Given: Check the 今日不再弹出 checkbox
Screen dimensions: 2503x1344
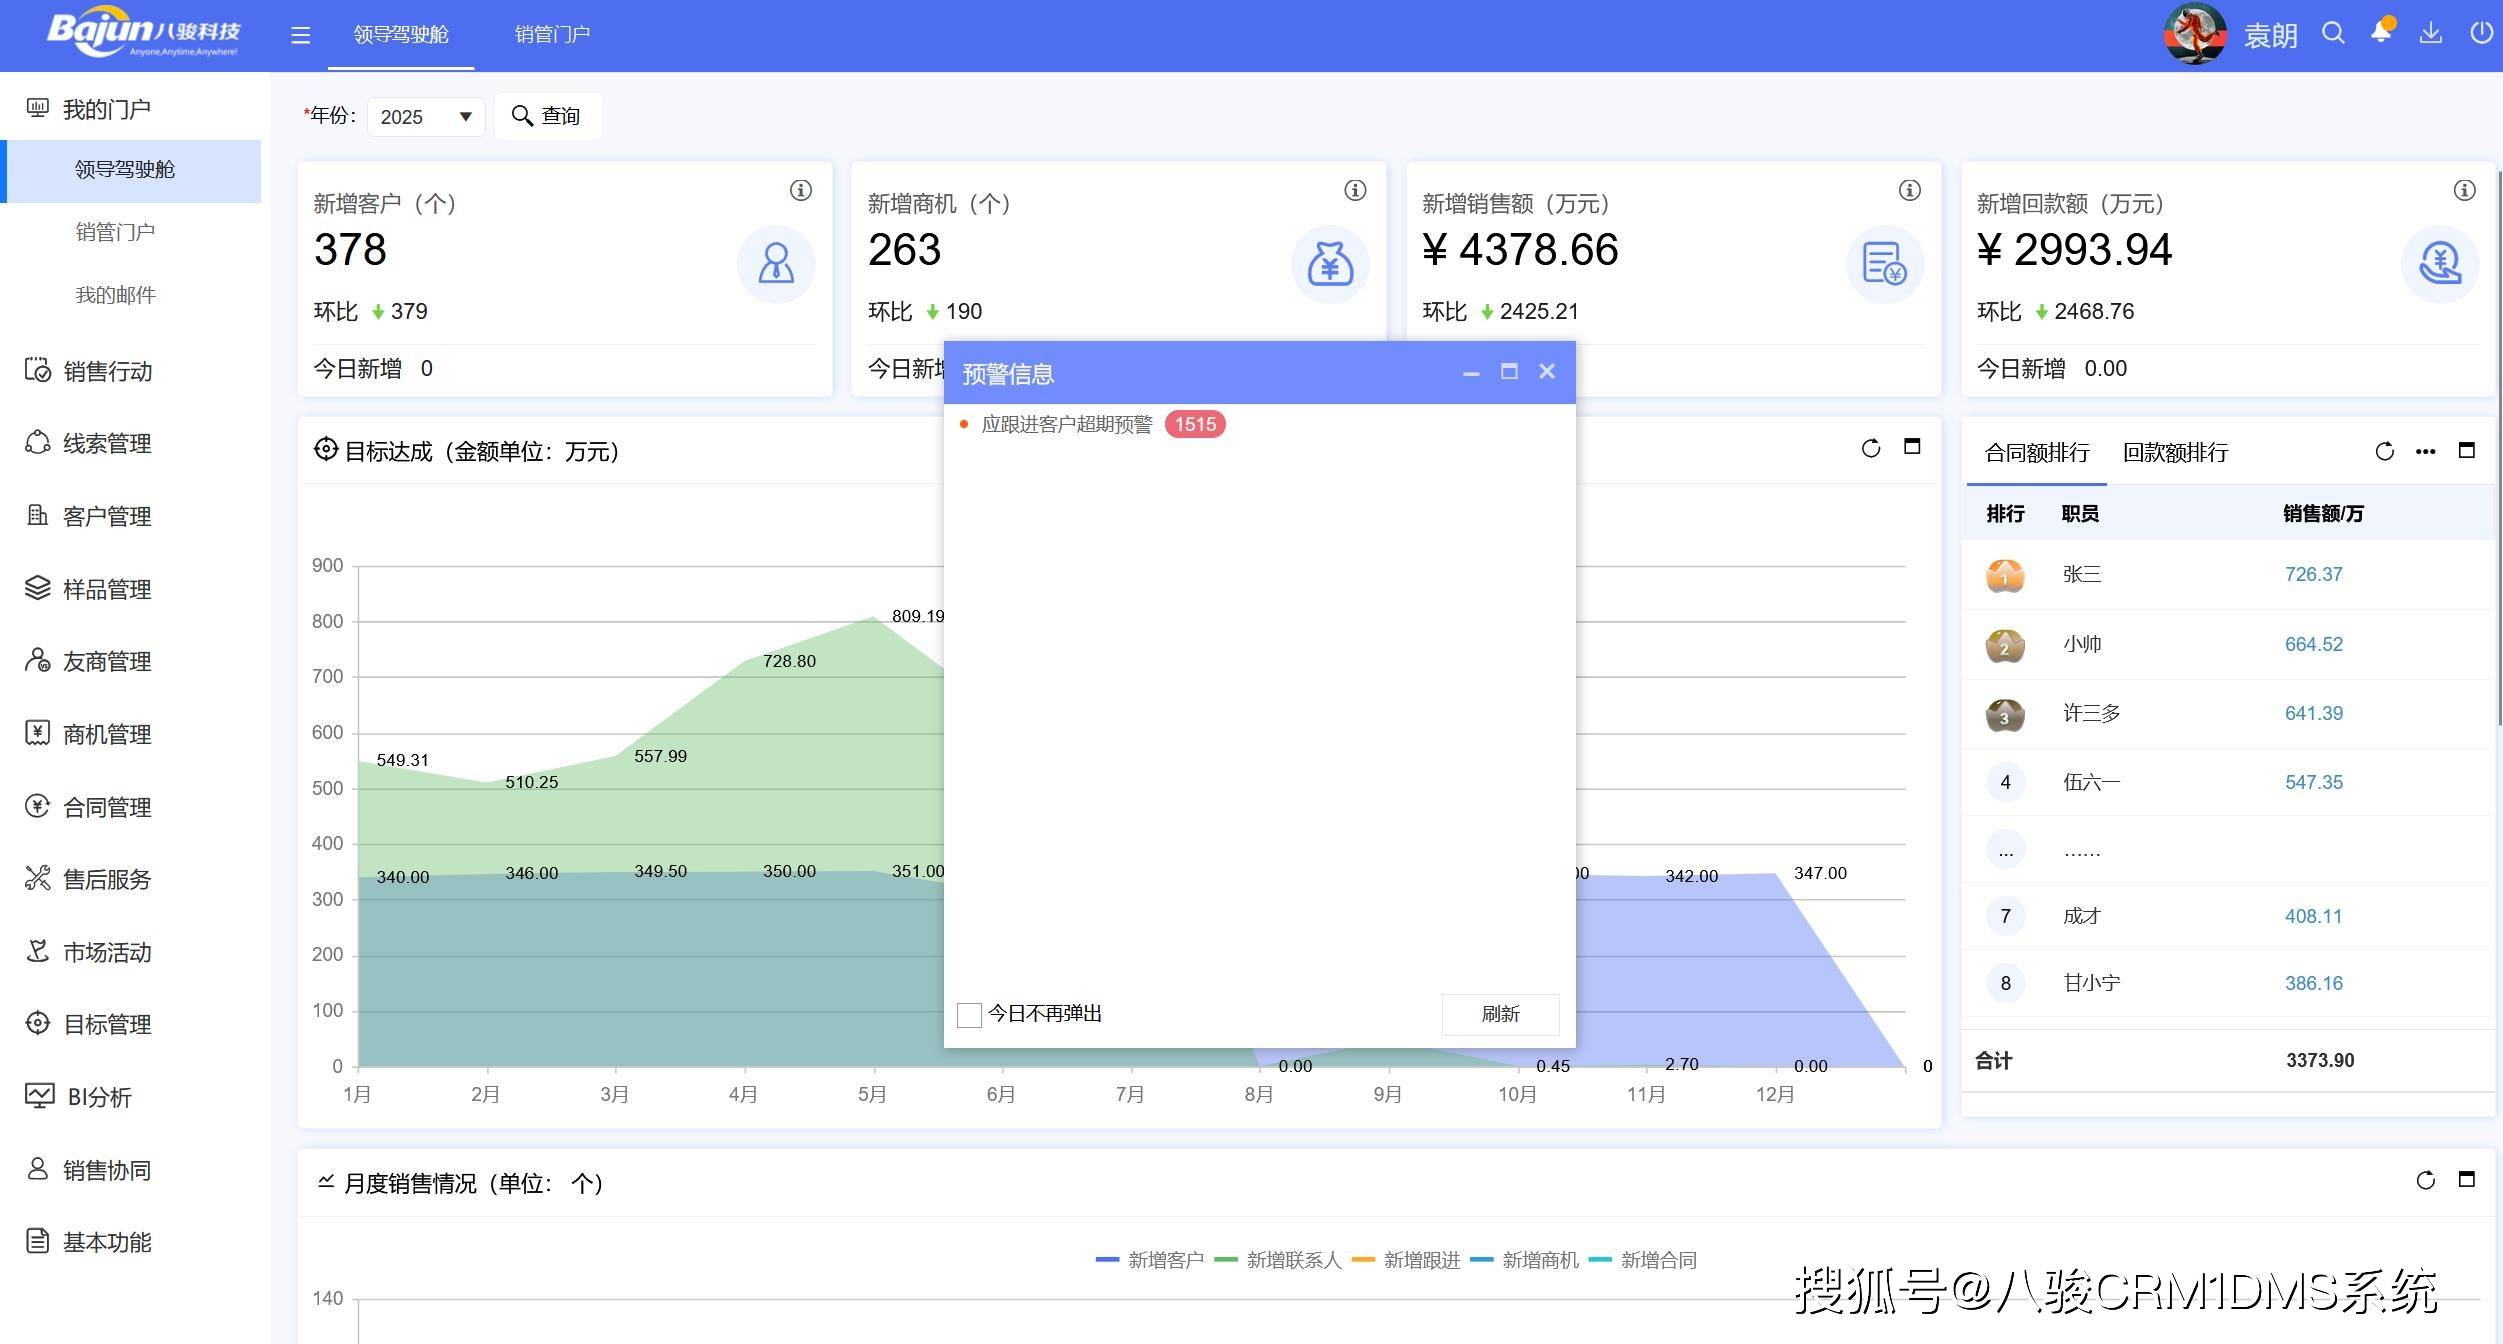Looking at the screenshot, I should pyautogui.click(x=969, y=1015).
